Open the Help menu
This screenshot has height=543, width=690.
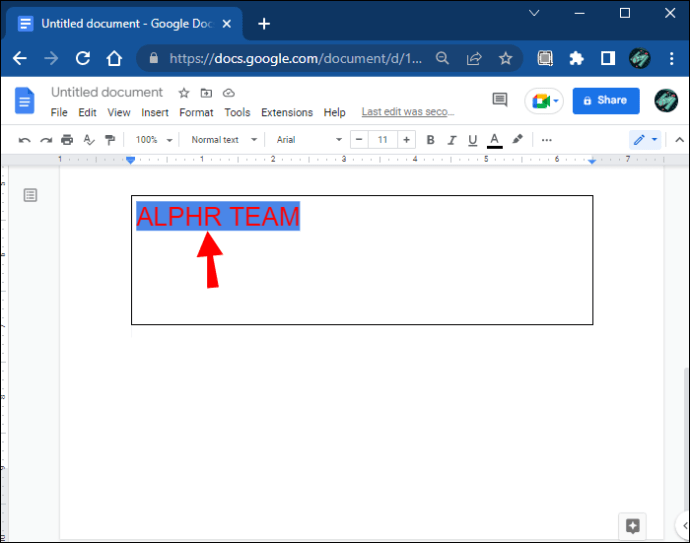tap(334, 113)
